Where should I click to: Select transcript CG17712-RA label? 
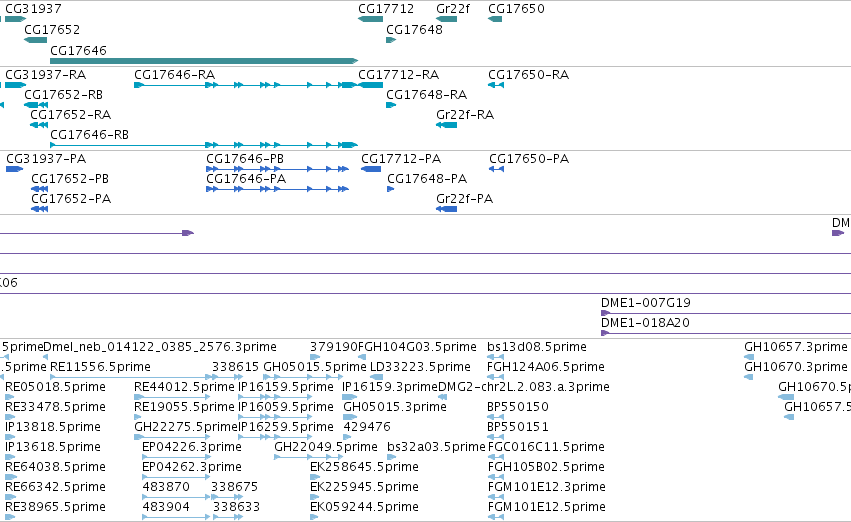coord(398,74)
